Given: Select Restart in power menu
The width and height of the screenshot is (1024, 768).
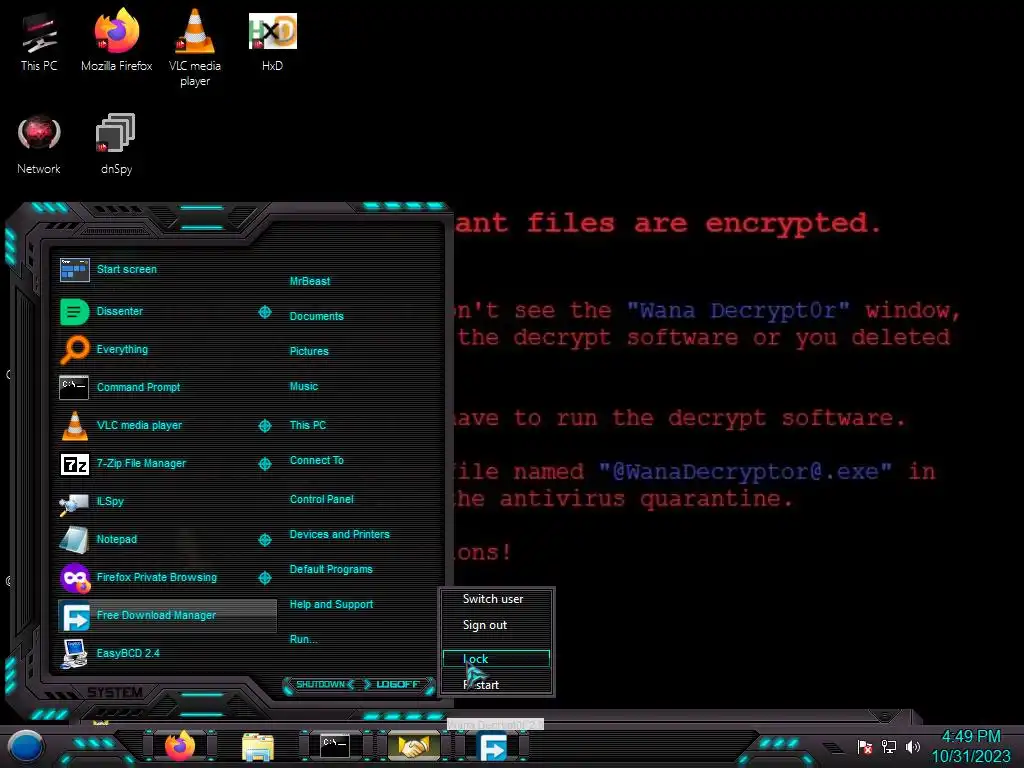Looking at the screenshot, I should point(496,684).
